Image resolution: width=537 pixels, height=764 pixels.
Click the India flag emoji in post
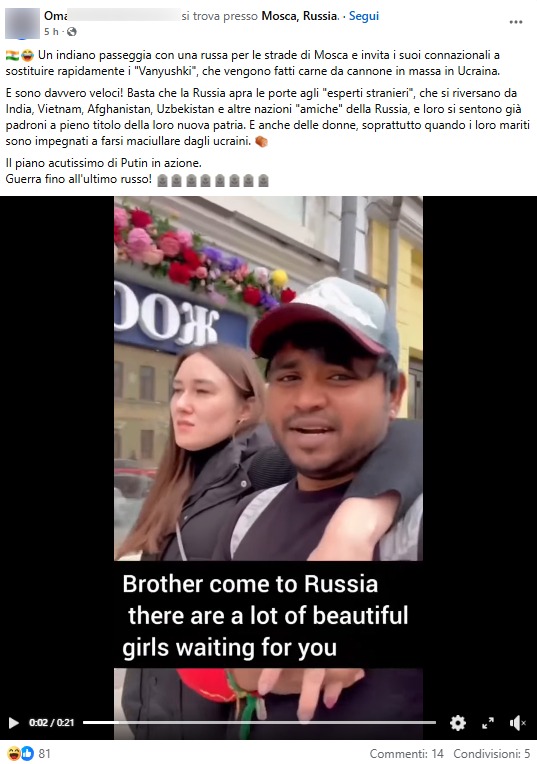[x=12, y=55]
